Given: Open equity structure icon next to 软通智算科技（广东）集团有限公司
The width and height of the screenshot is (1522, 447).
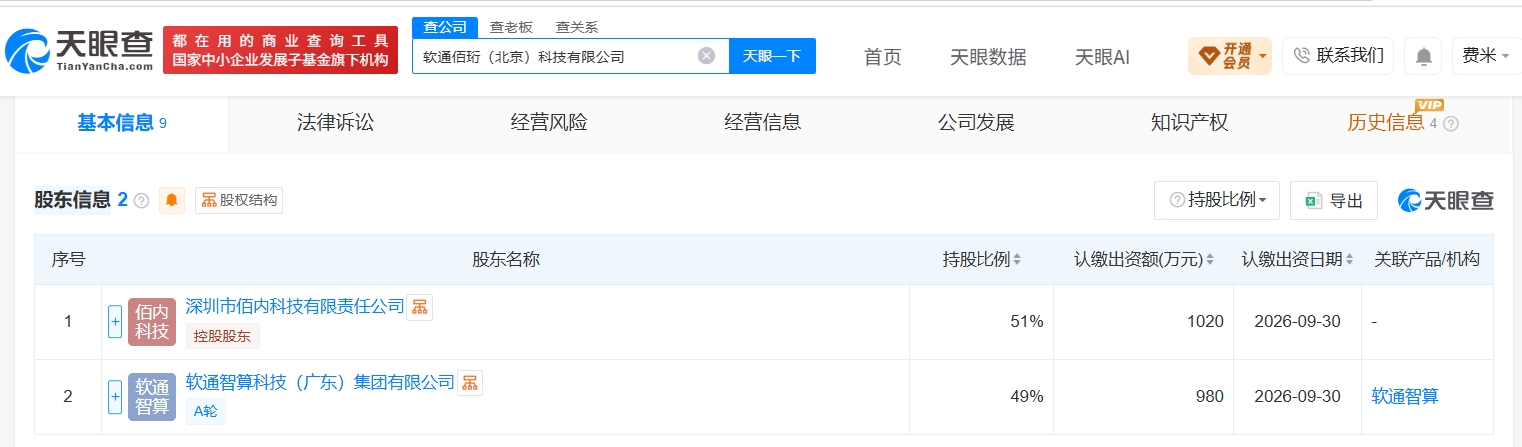Looking at the screenshot, I should [470, 382].
